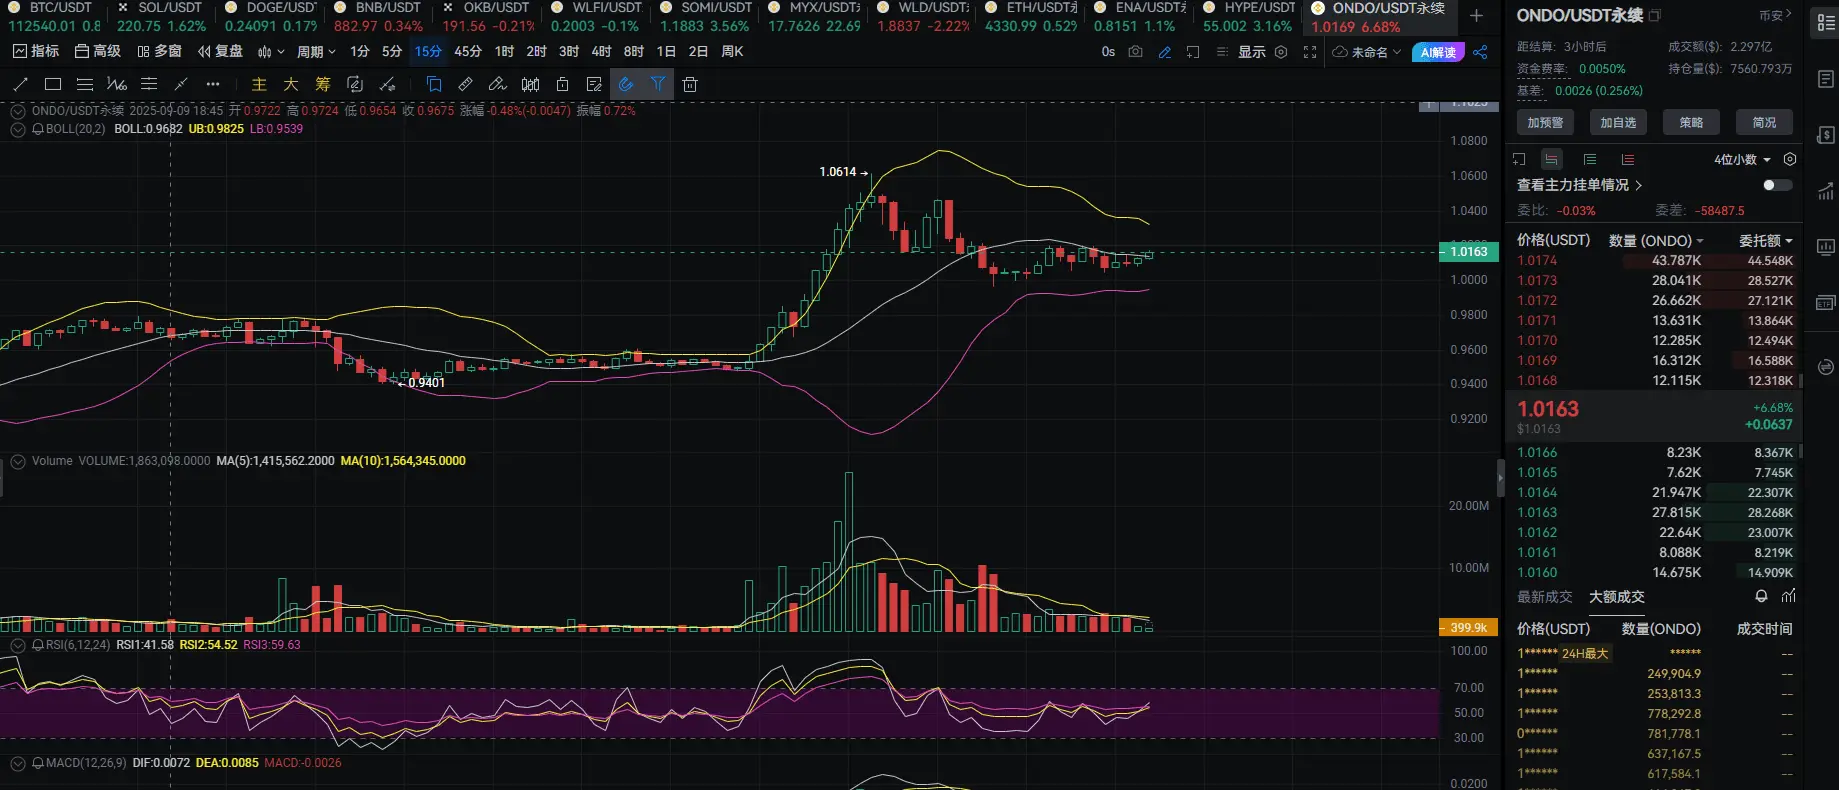
Task: Open the document icon in right sidebar
Action: coord(1825,79)
